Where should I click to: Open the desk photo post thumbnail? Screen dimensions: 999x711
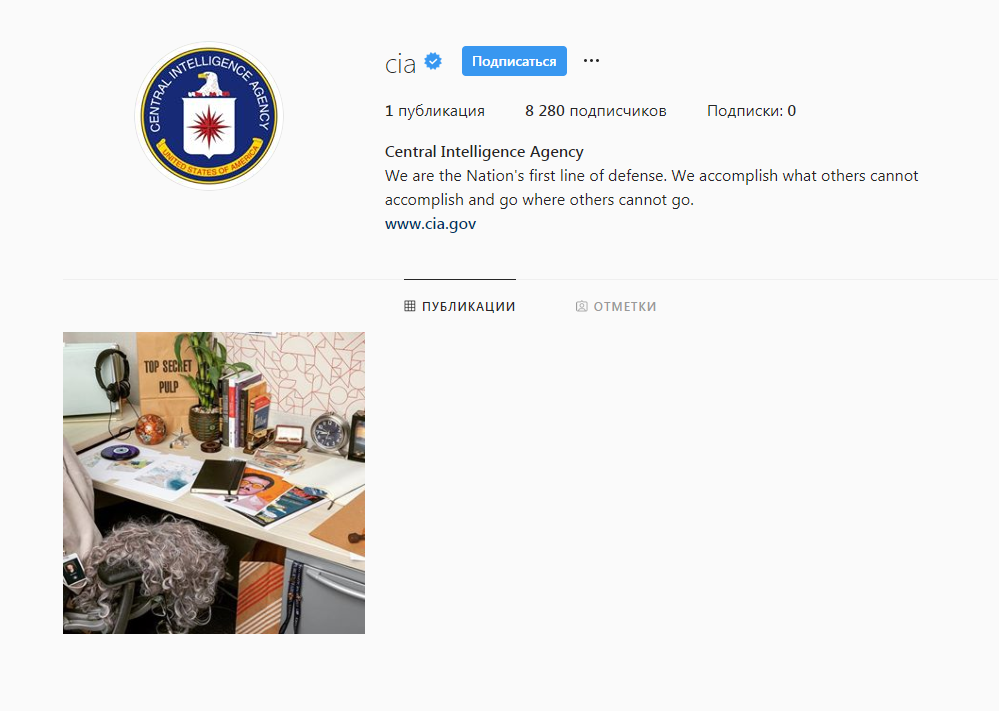click(214, 483)
